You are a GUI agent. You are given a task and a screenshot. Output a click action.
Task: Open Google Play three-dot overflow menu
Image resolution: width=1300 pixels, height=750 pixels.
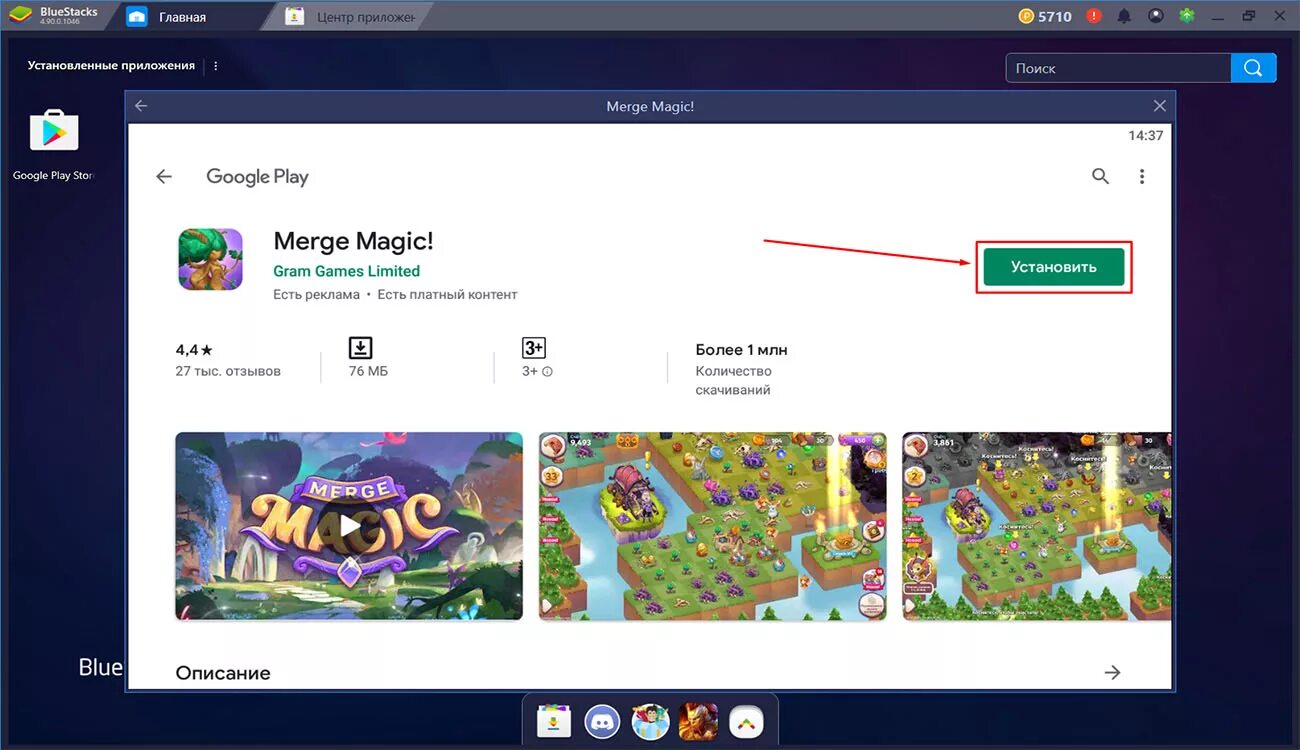coord(1142,176)
